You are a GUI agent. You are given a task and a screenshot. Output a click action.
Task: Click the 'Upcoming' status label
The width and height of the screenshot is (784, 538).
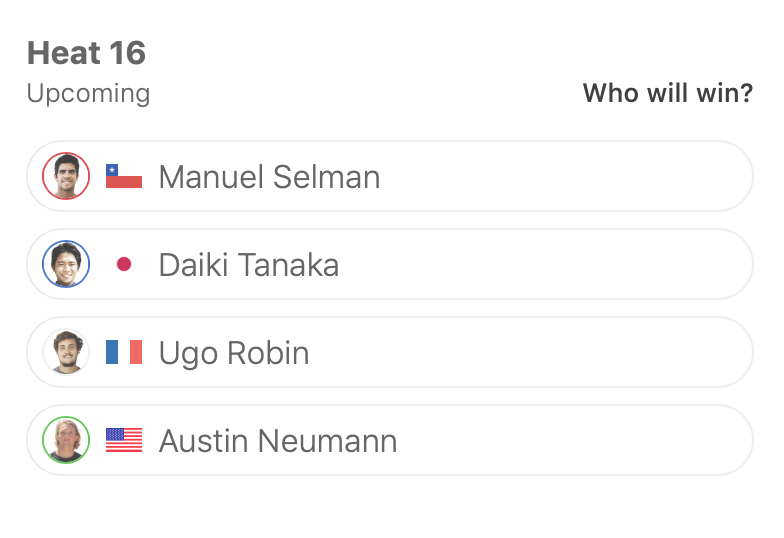click(x=88, y=94)
